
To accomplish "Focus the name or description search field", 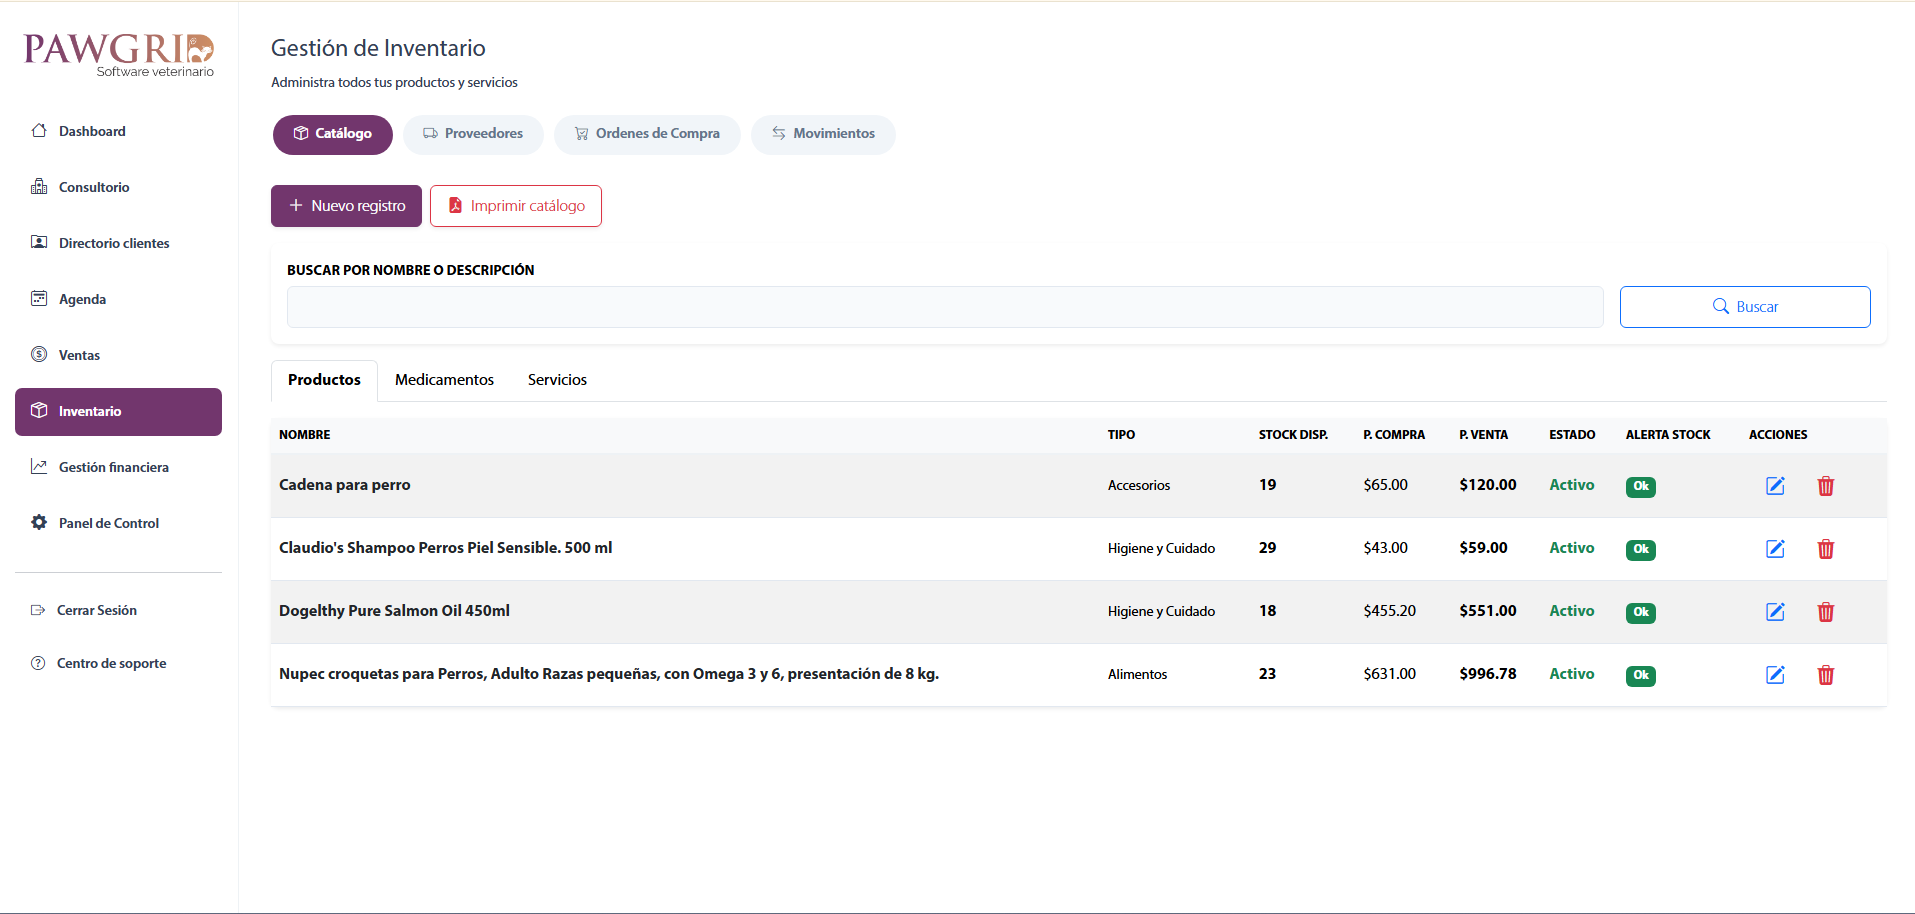I will coord(944,307).
